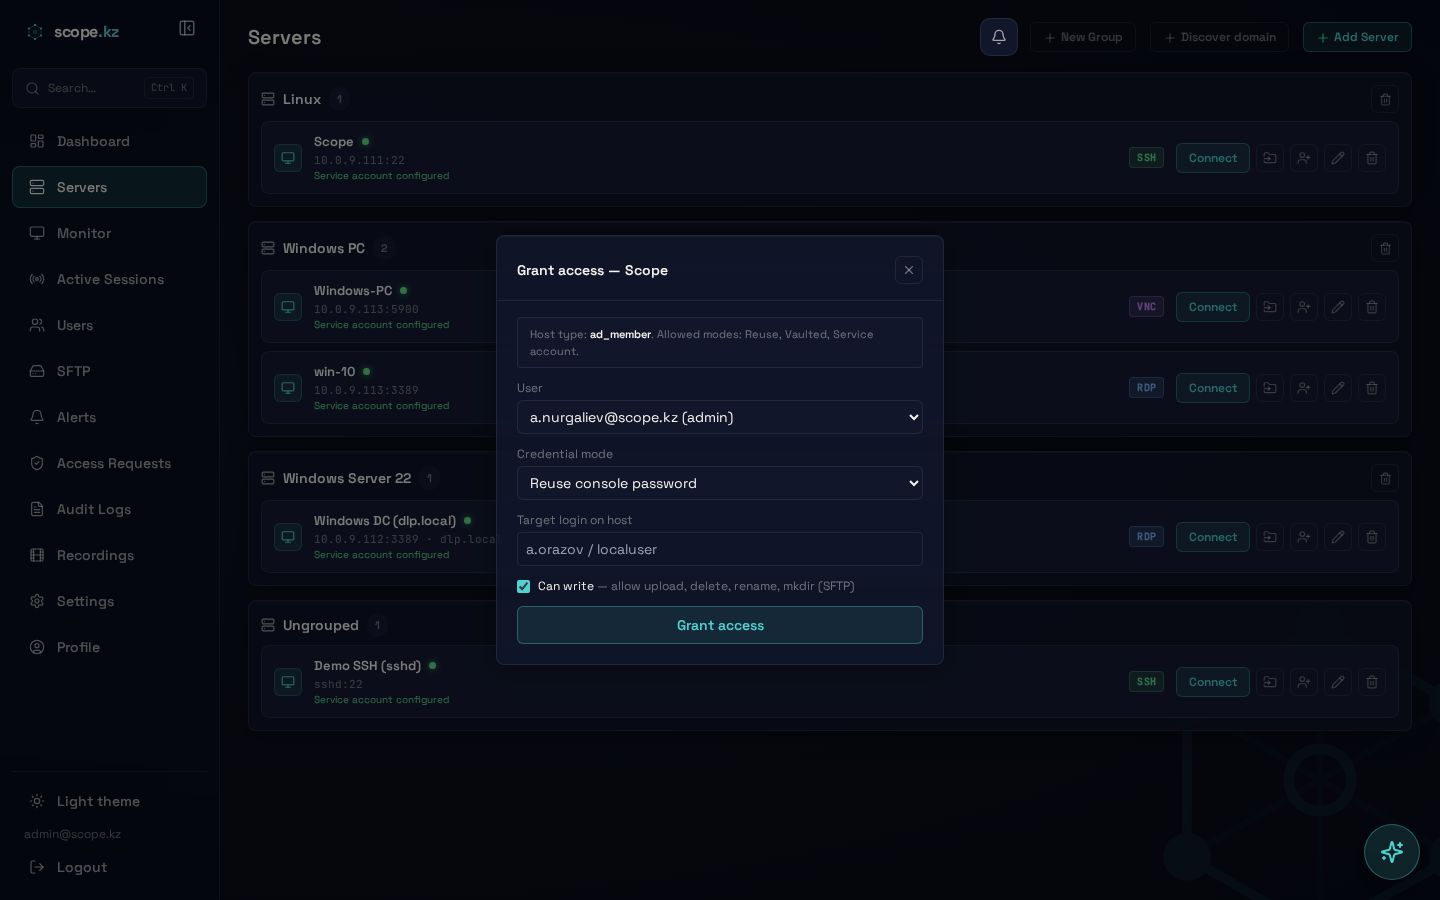Close the Grant access dialog
Image resolution: width=1440 pixels, height=900 pixels.
(x=908, y=270)
